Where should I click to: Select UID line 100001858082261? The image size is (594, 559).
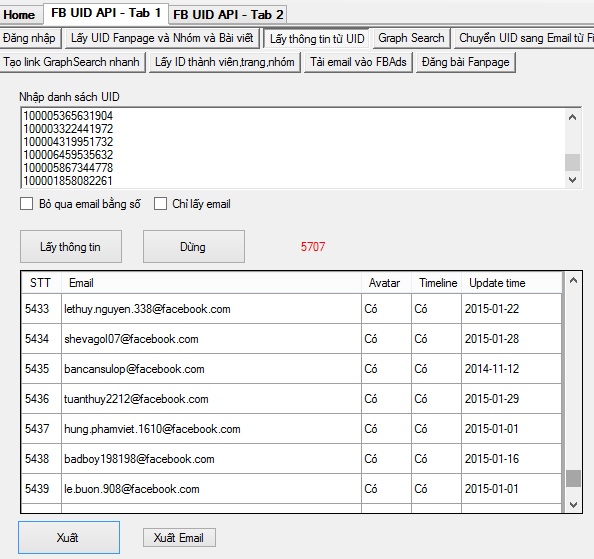point(68,181)
